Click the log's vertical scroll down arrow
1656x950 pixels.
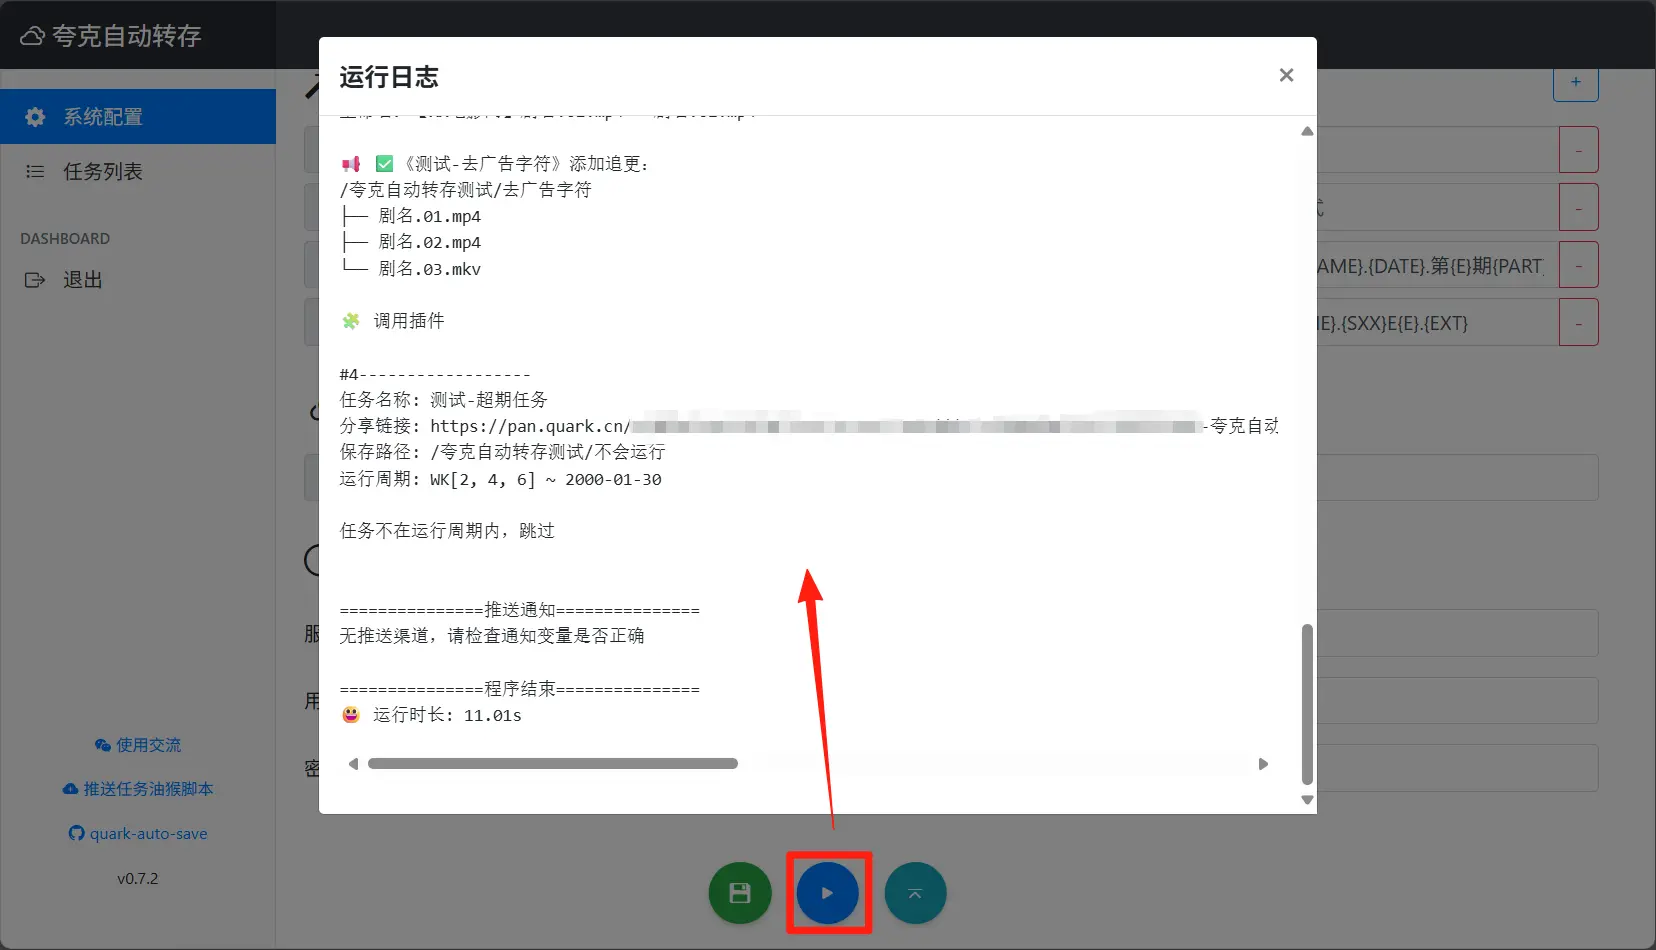coord(1307,800)
